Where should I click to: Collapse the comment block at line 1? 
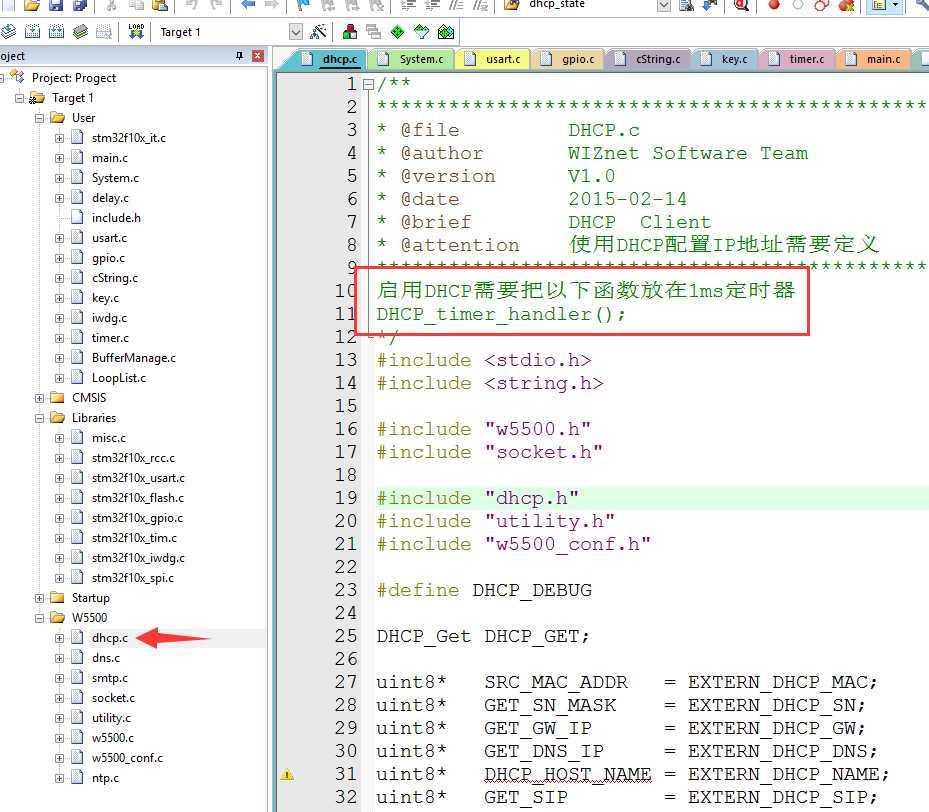(x=368, y=84)
